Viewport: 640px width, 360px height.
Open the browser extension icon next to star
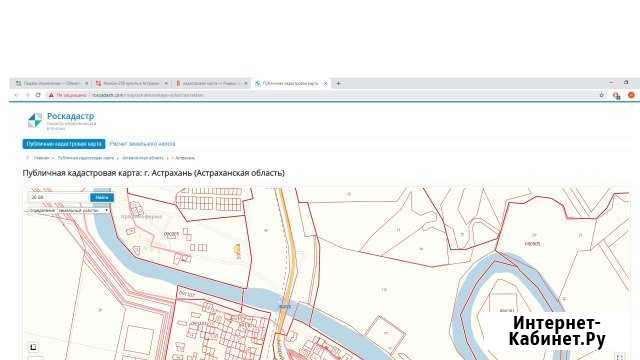click(x=616, y=96)
